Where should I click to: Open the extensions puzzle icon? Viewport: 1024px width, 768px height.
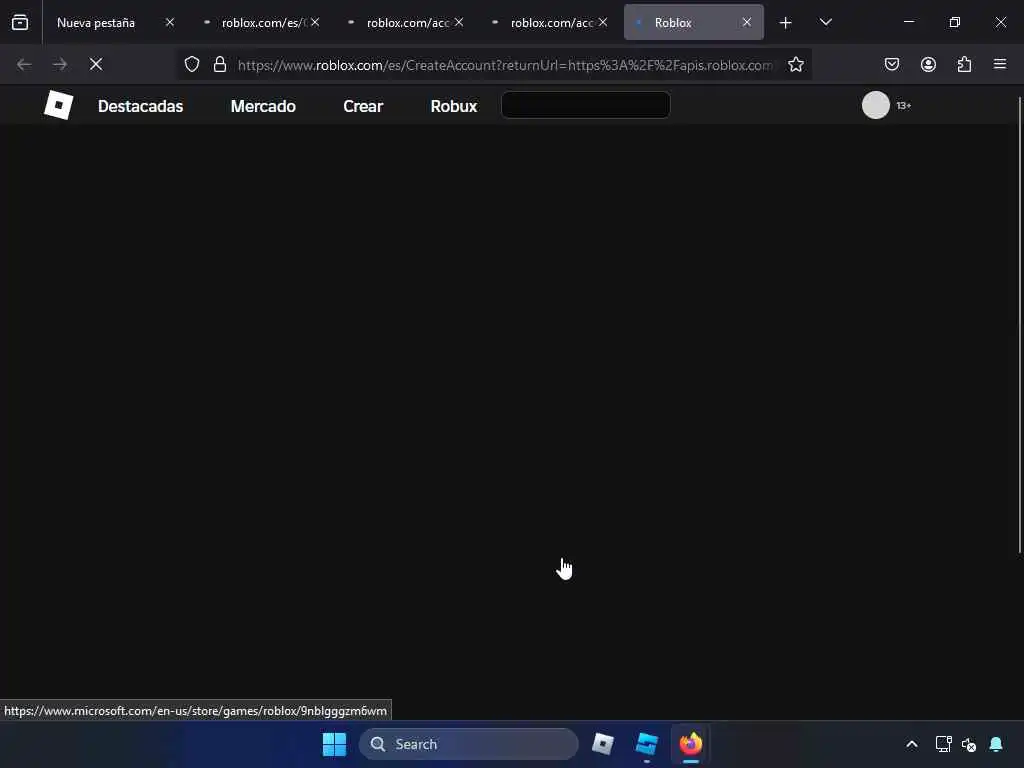964,64
